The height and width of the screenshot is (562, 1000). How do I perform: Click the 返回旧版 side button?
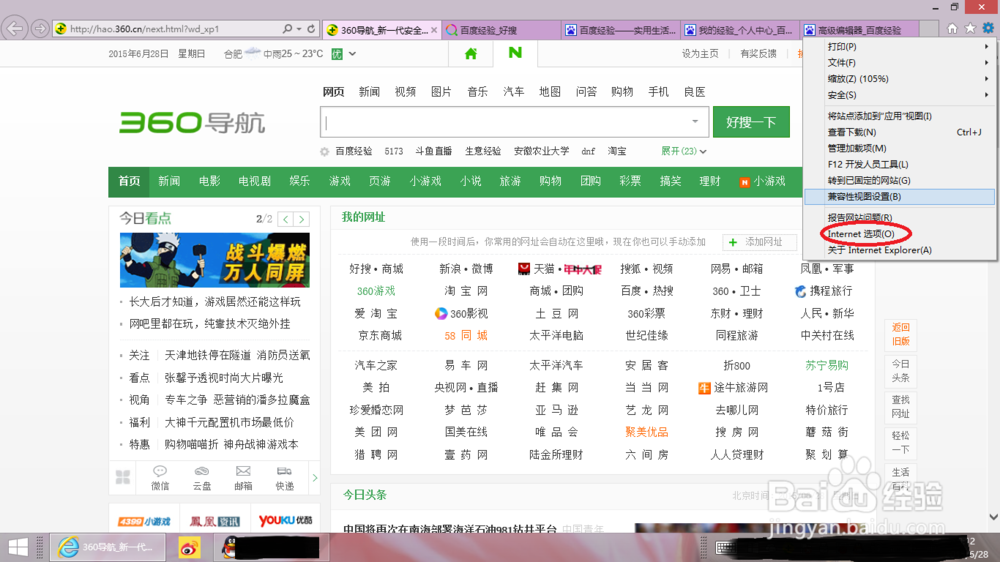point(901,334)
